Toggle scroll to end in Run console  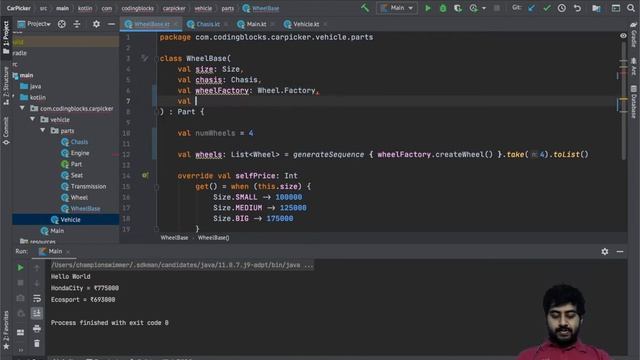(37, 313)
